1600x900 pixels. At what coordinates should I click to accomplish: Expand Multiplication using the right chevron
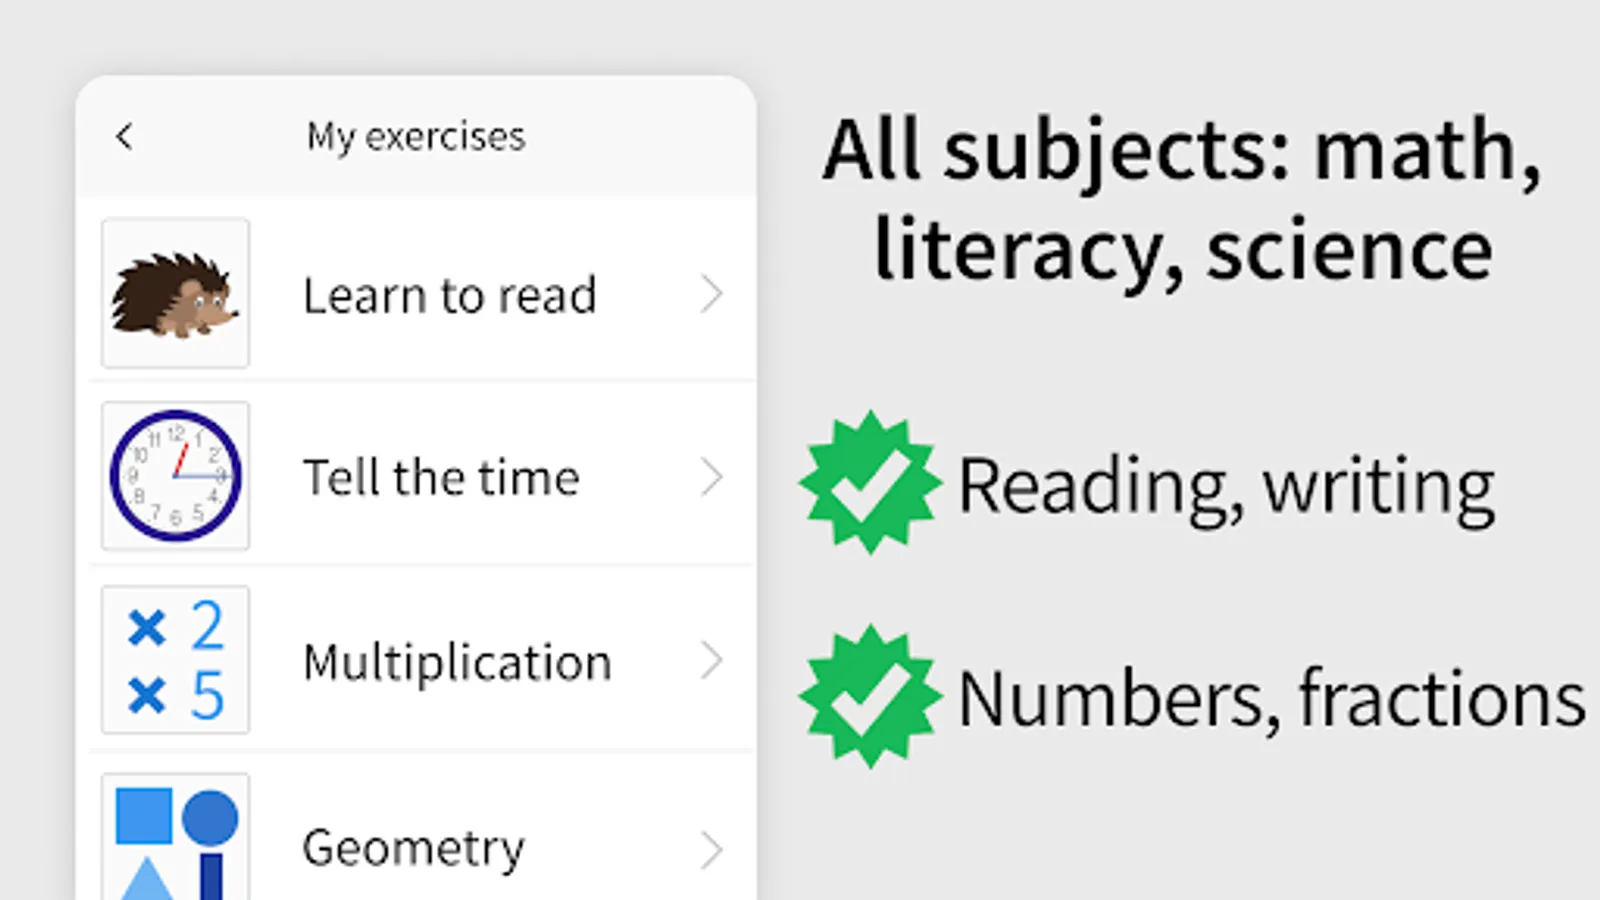point(711,661)
